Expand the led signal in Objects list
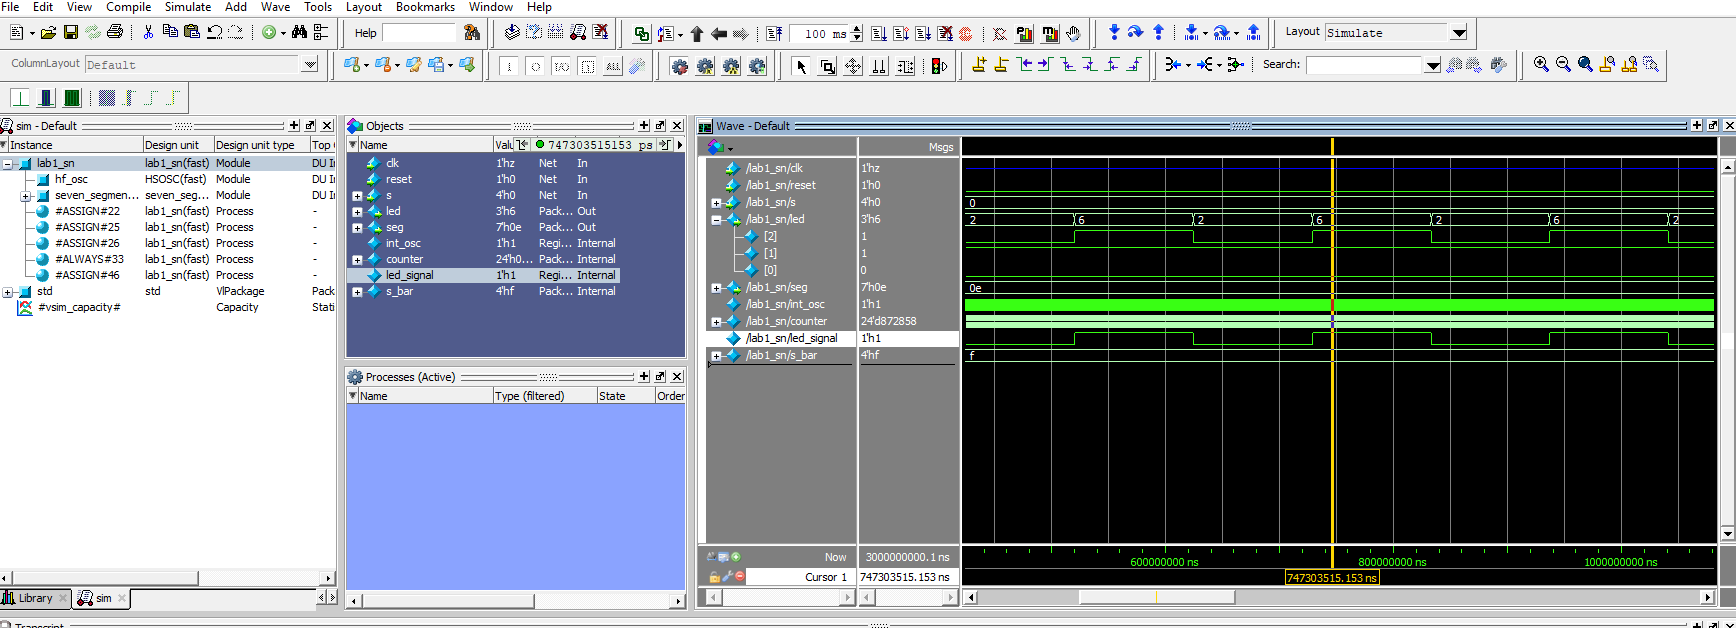This screenshot has width=1736, height=628. coord(357,212)
